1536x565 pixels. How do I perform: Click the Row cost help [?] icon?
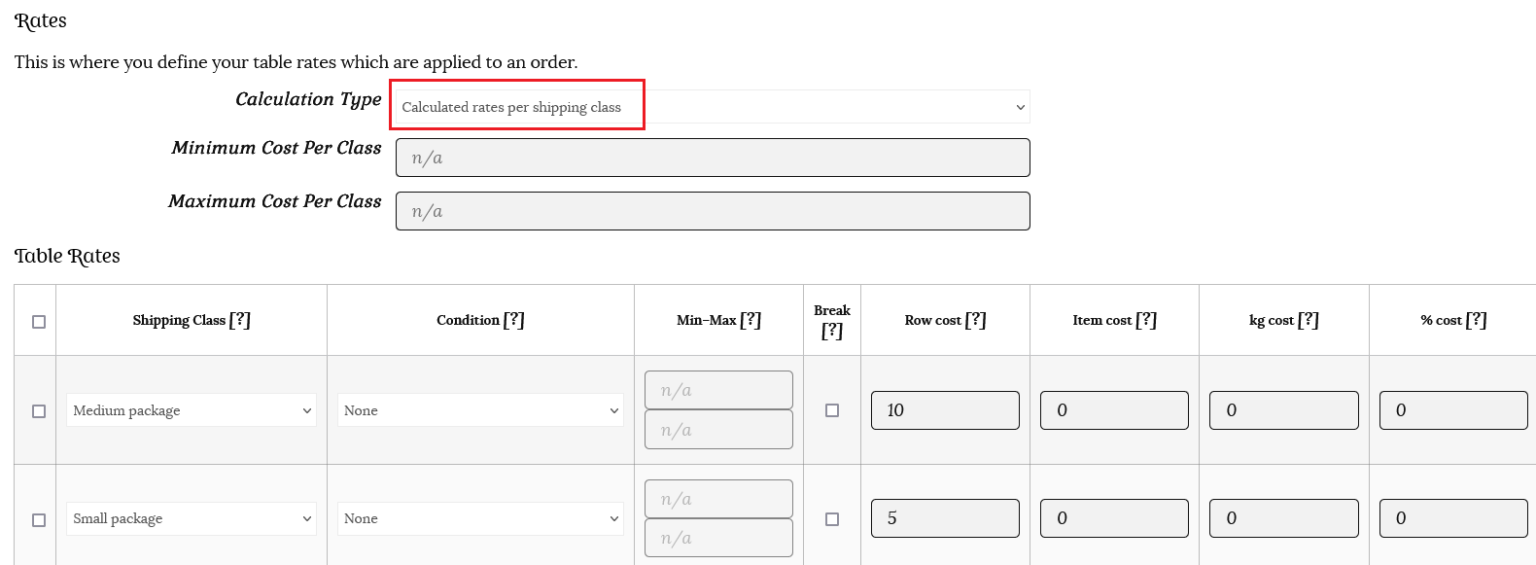975,320
